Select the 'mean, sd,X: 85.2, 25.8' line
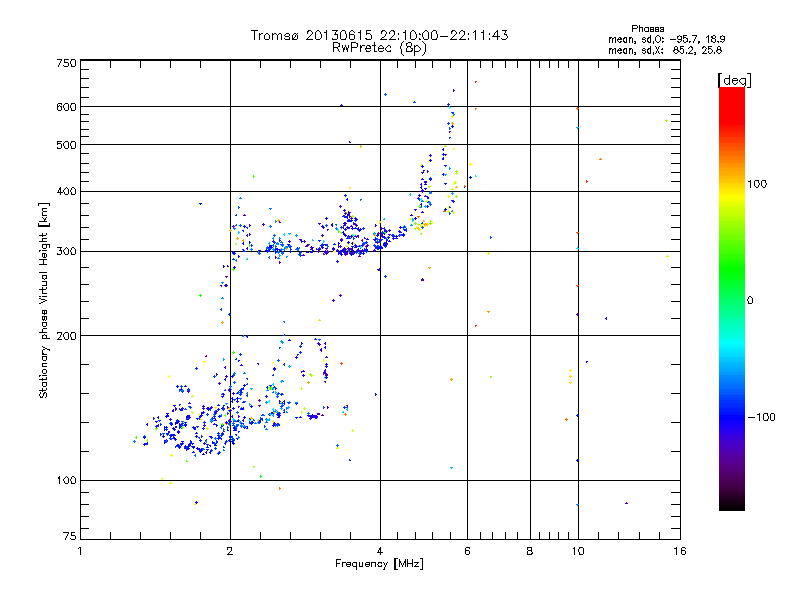Image resolution: width=800 pixels, height=600 pixels. pyautogui.click(x=665, y=50)
